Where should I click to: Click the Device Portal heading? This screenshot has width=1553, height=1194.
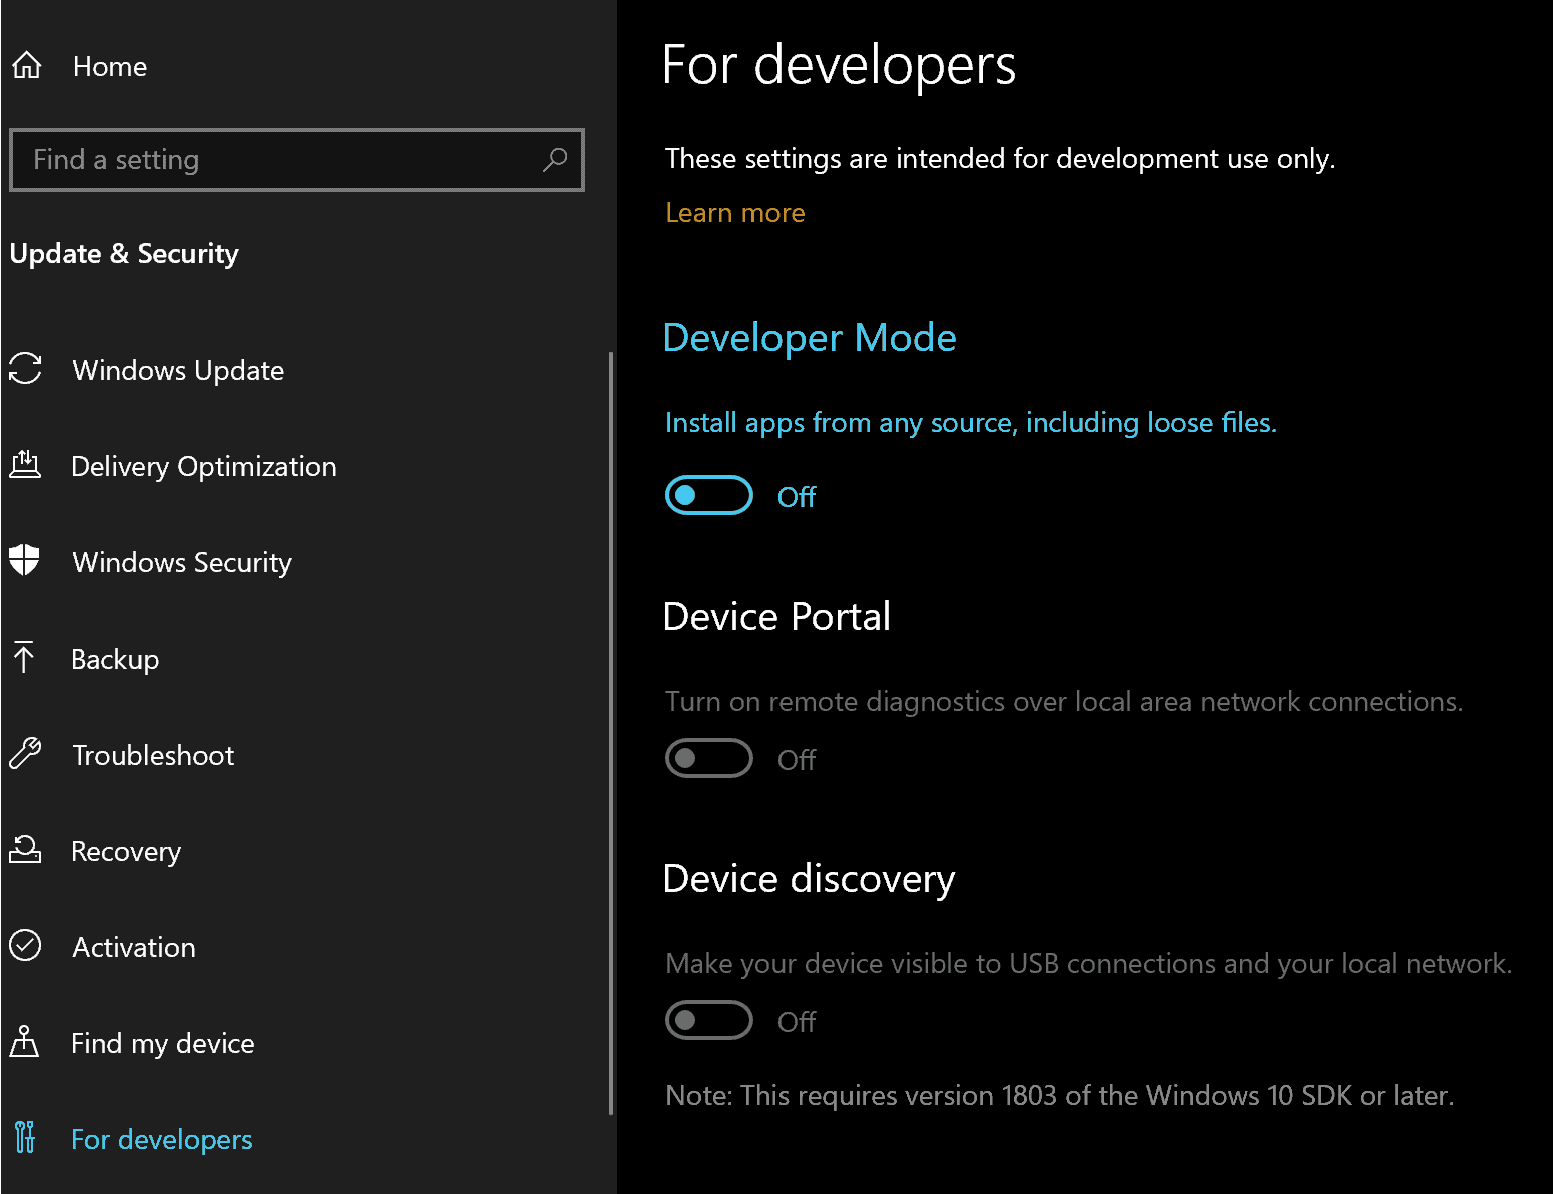[x=777, y=617]
